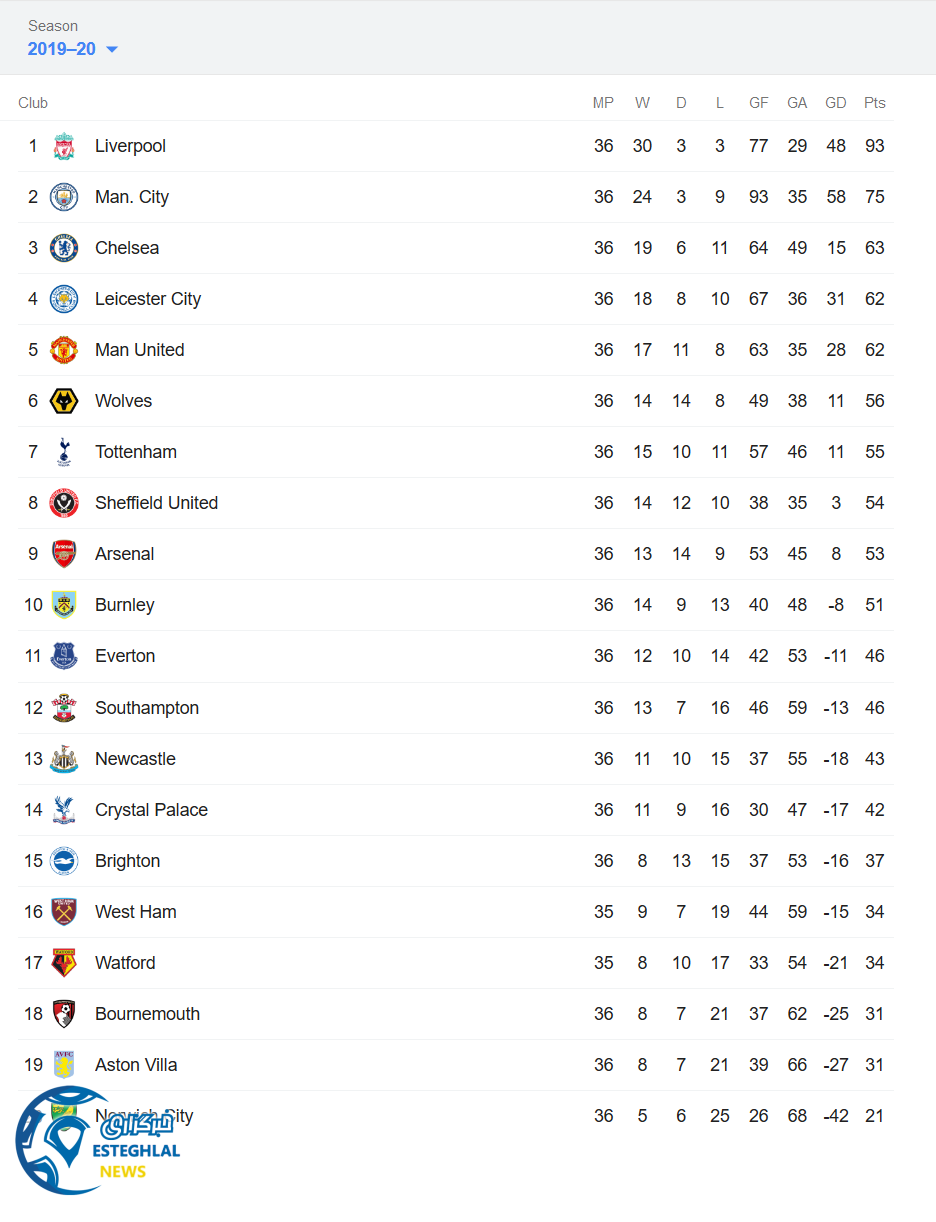This screenshot has width=936, height=1222.
Task: Click the Leicester City crest icon
Action: pyautogui.click(x=64, y=299)
